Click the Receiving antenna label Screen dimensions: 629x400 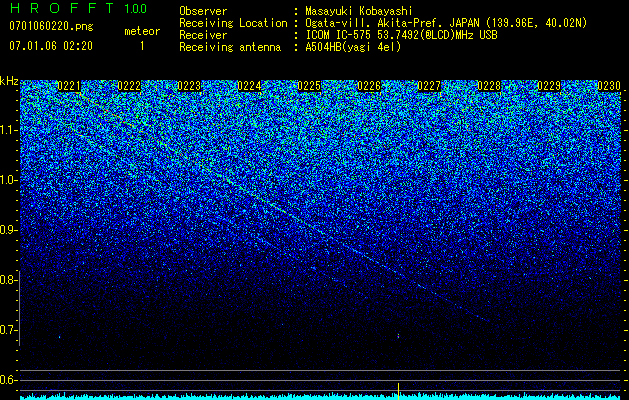(x=230, y=47)
